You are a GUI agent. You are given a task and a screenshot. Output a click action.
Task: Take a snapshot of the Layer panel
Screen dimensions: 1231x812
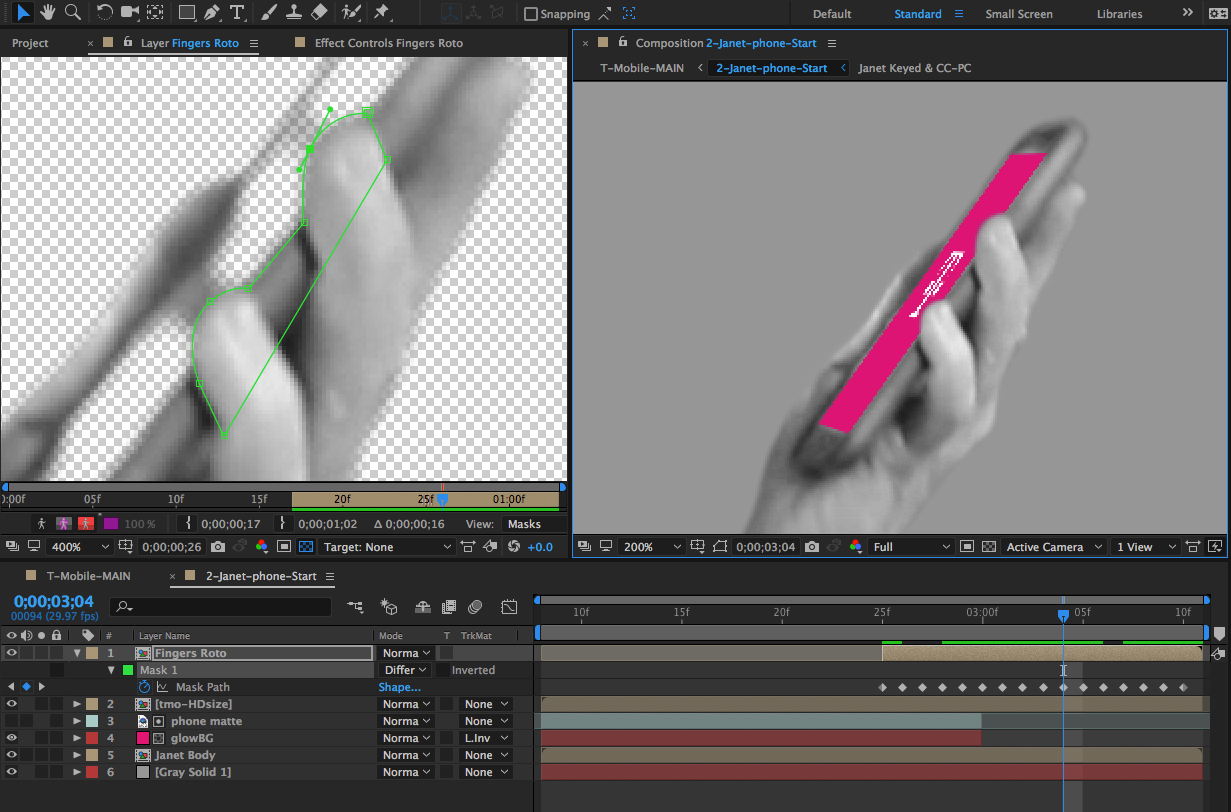coord(218,547)
